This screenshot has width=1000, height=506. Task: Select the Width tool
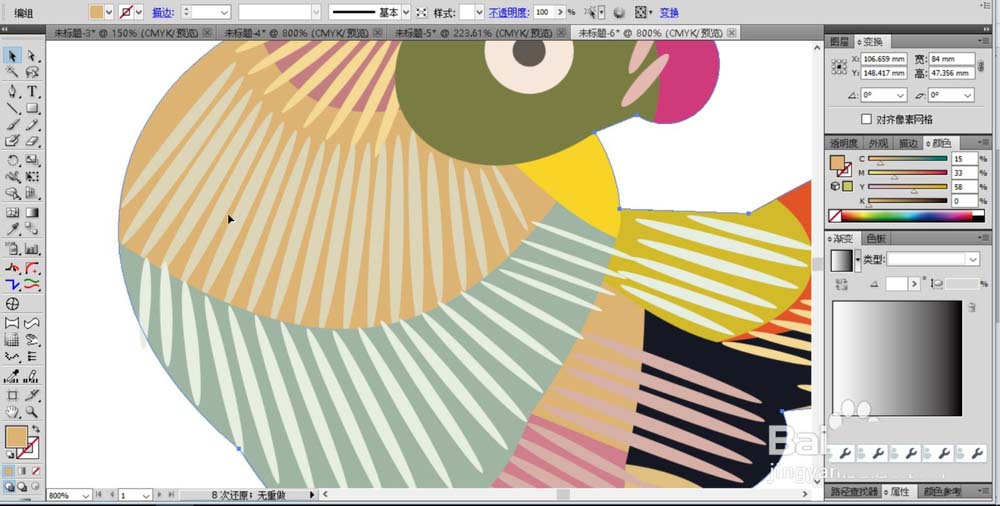(12, 177)
